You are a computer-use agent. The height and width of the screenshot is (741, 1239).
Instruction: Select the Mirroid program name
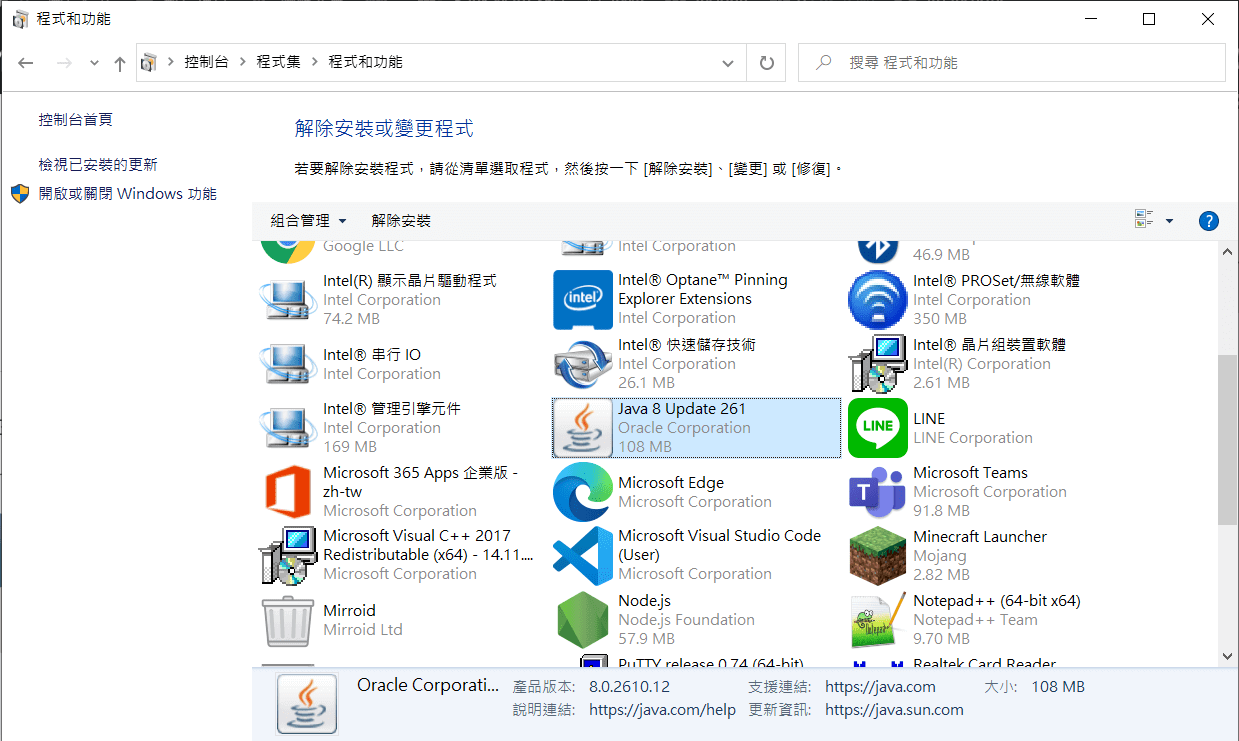(349, 611)
